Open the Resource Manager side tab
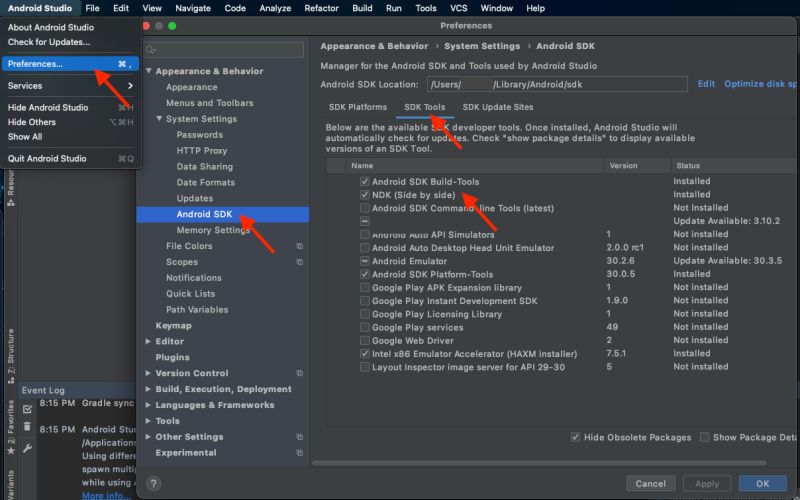The height and width of the screenshot is (500, 800). [x=11, y=188]
